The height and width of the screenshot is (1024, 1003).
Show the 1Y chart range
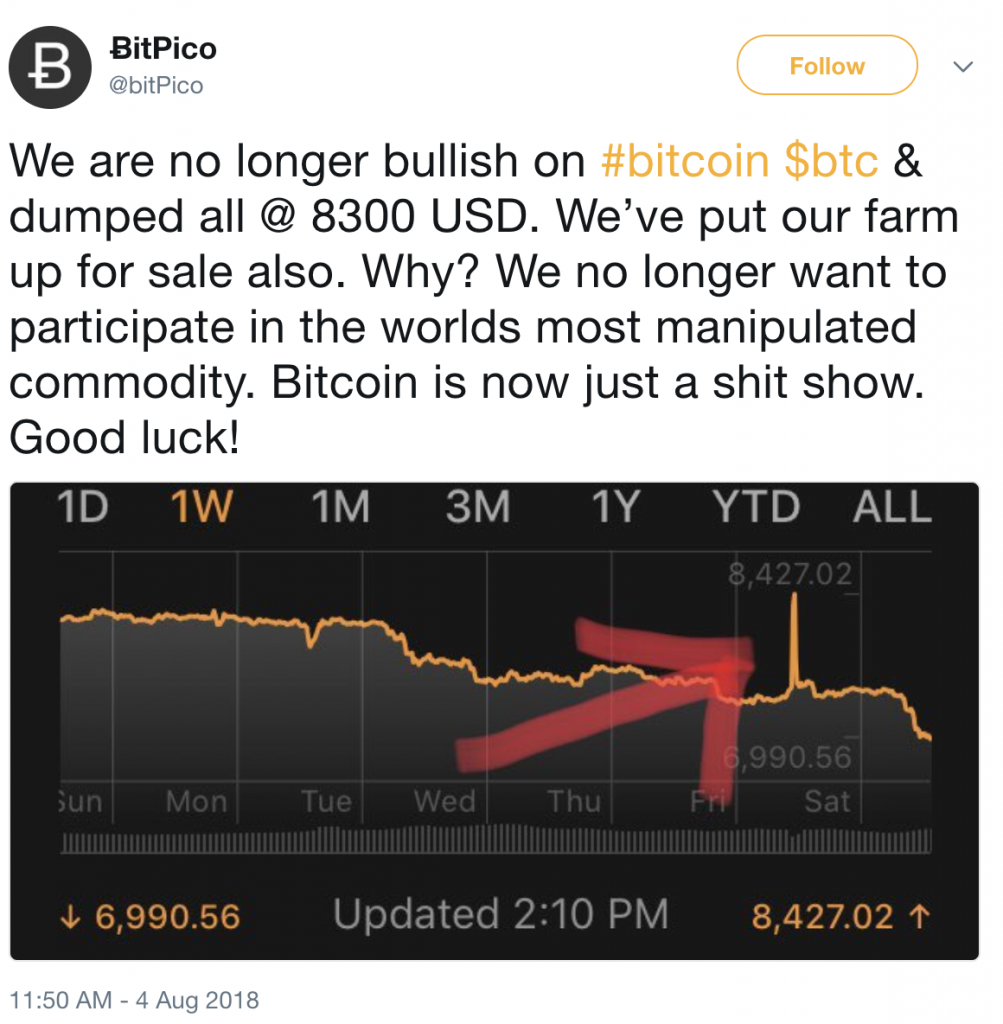[x=613, y=509]
